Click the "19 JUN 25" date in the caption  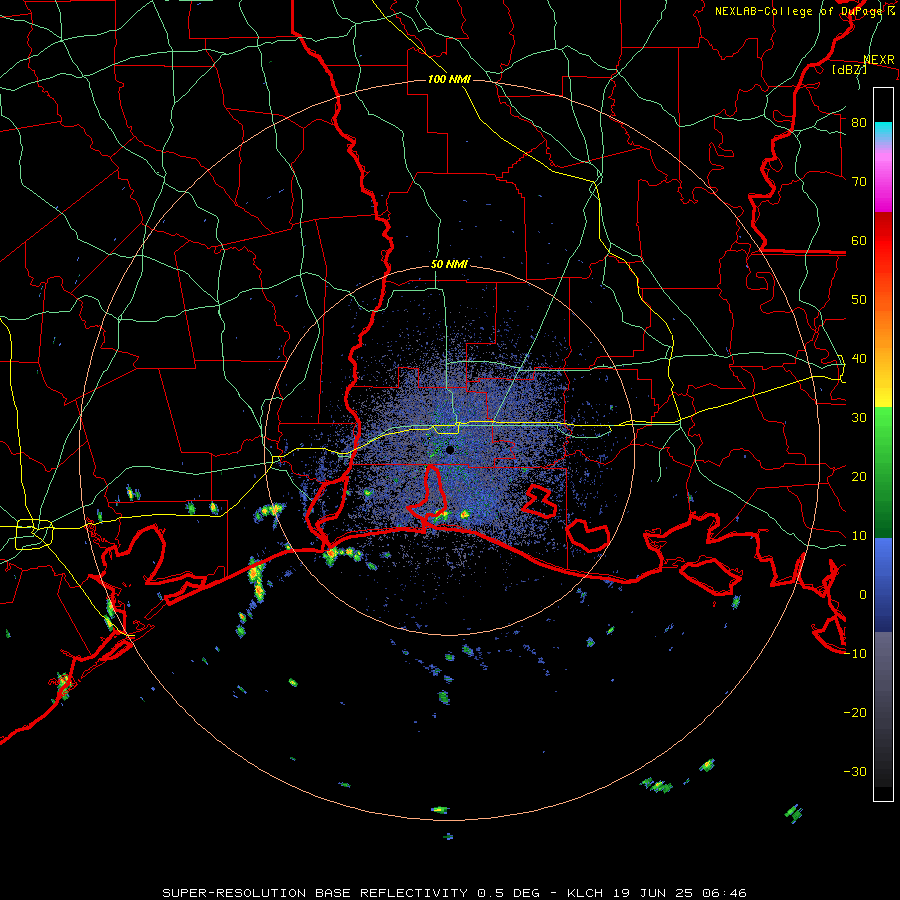pos(654,893)
